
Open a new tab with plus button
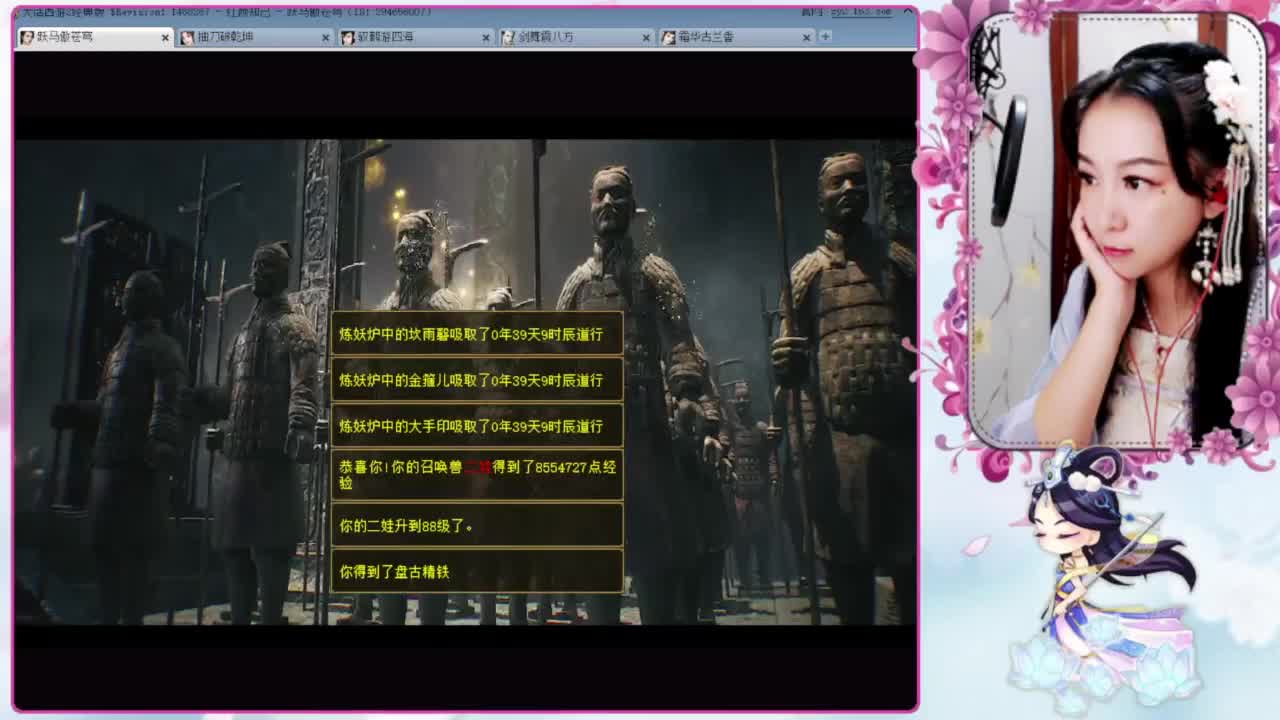(x=825, y=36)
